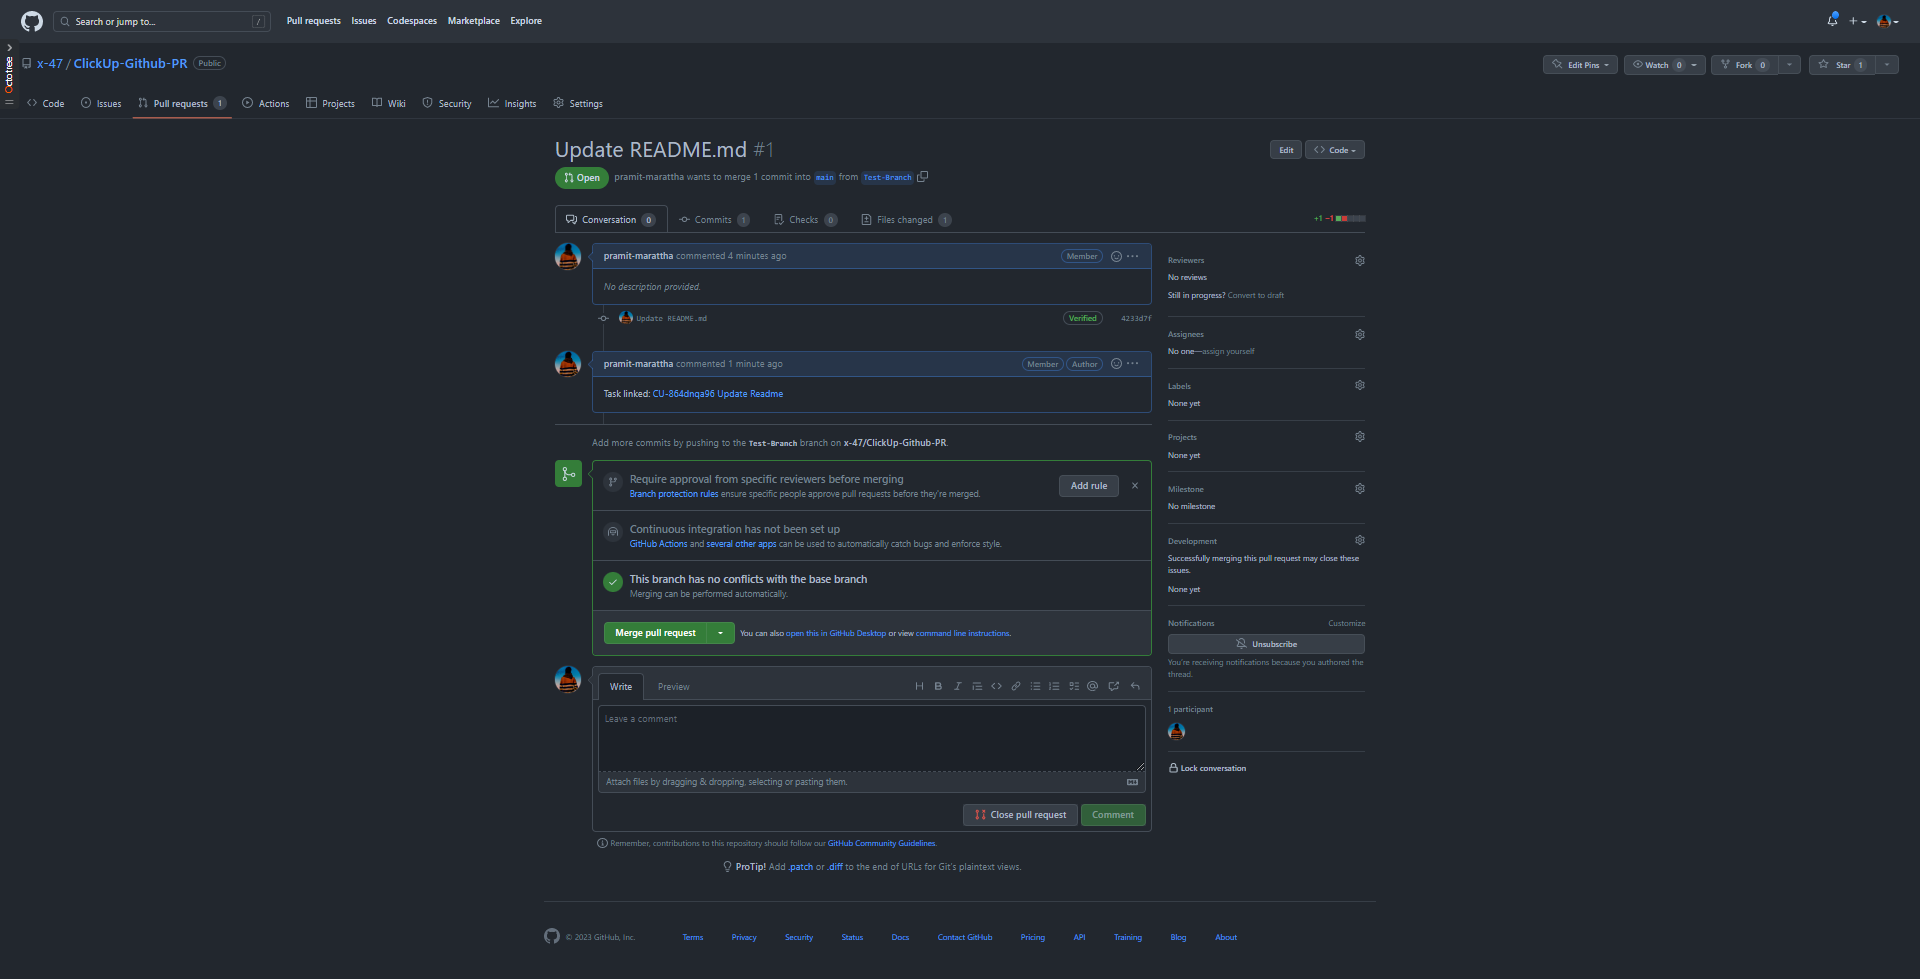Switch to the Files changed tab
Image resolution: width=1920 pixels, height=979 pixels.
point(904,219)
